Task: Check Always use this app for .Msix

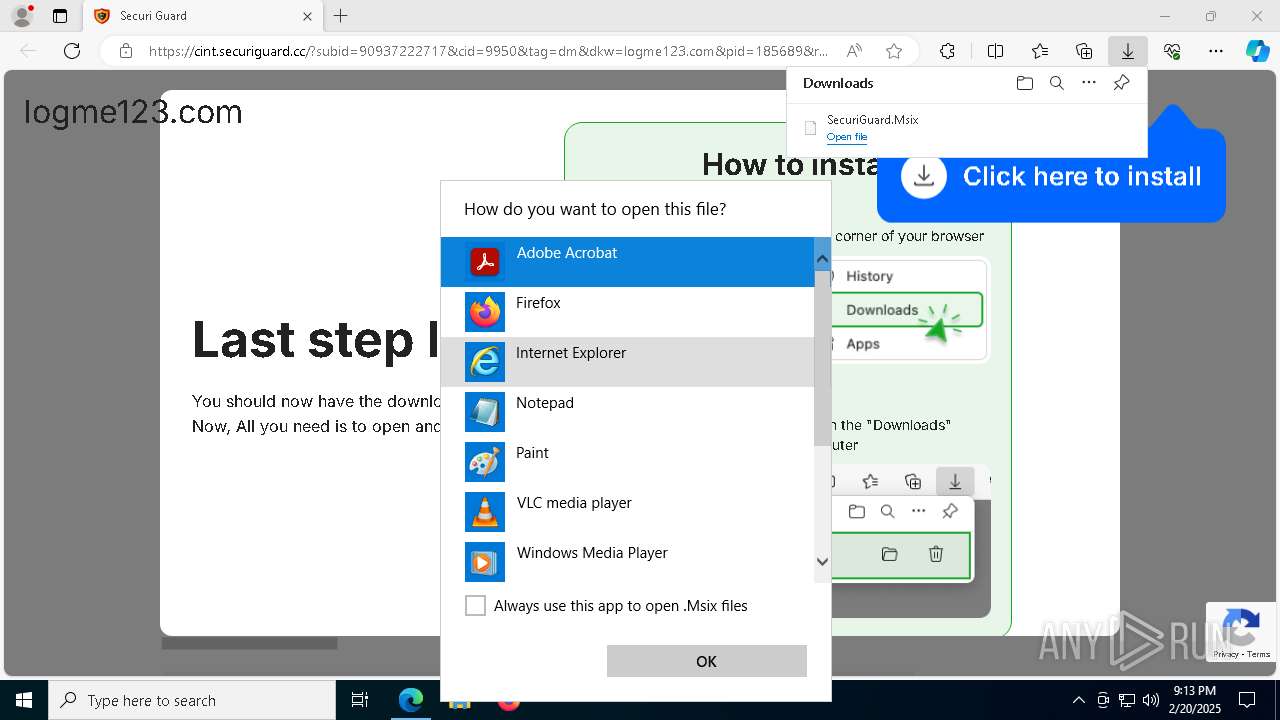Action: click(x=476, y=606)
